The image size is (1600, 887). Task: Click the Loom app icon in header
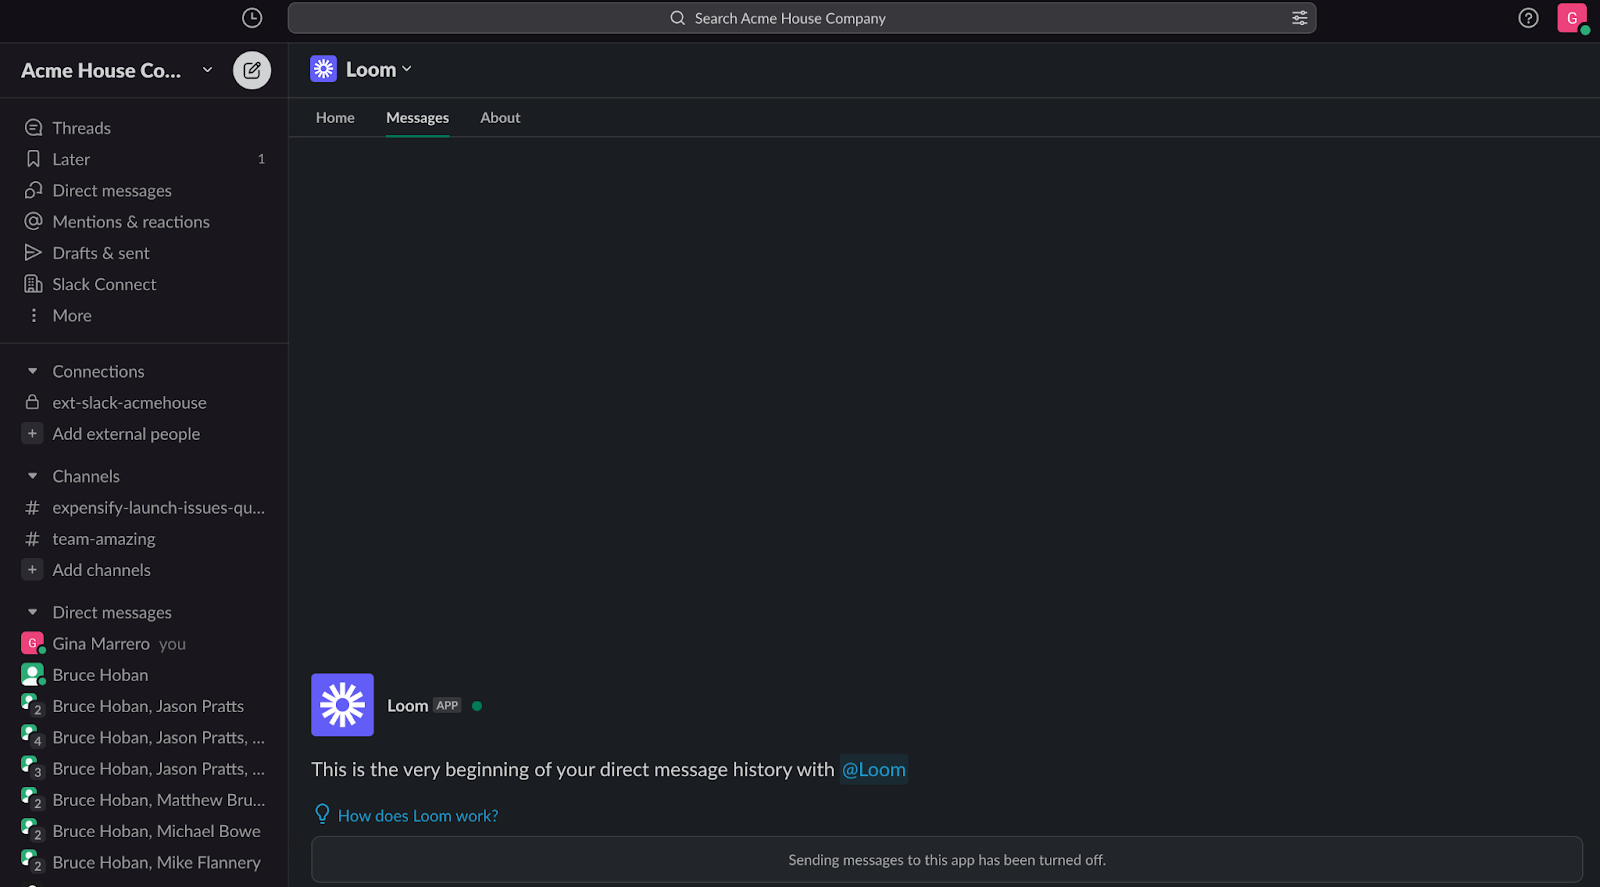tap(323, 69)
